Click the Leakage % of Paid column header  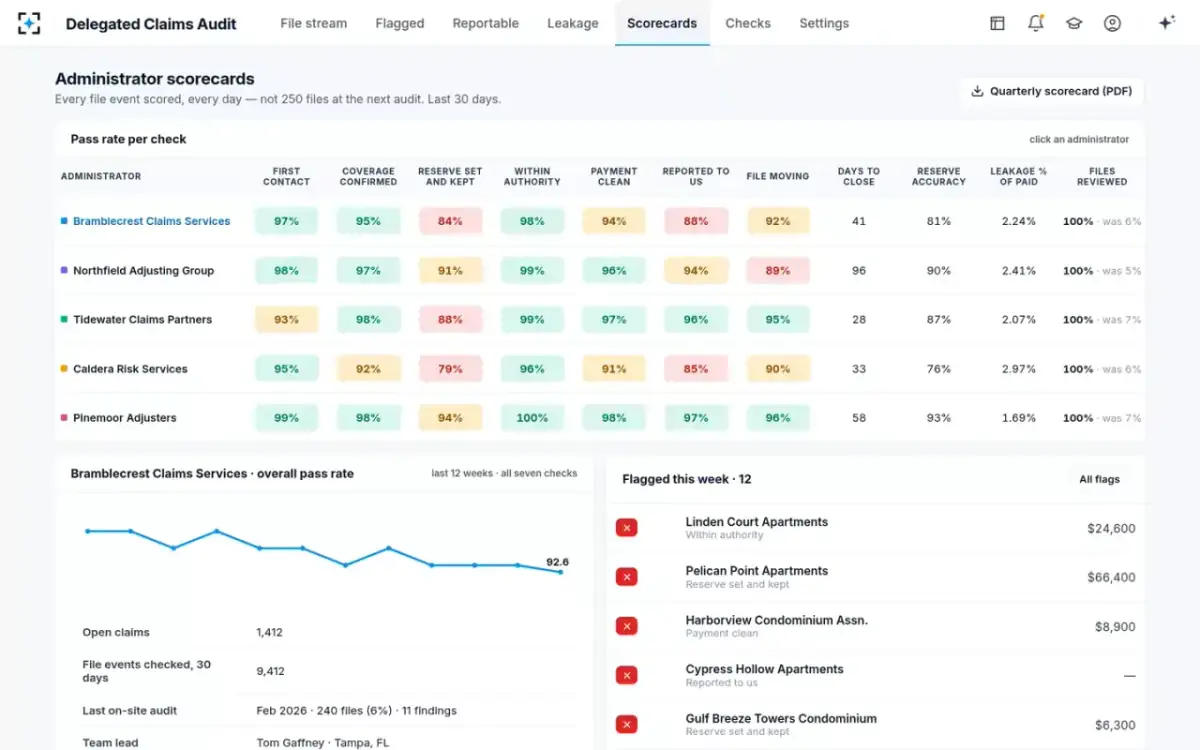[1019, 176]
